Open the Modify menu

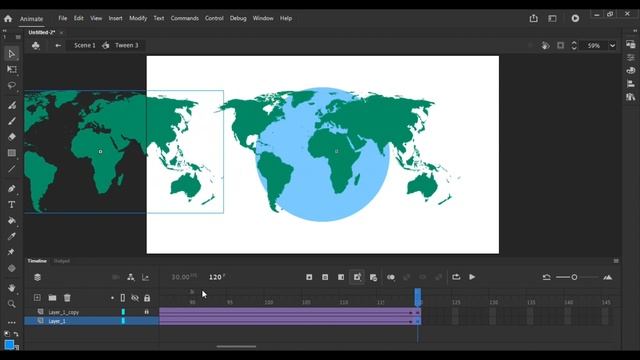tap(138, 18)
